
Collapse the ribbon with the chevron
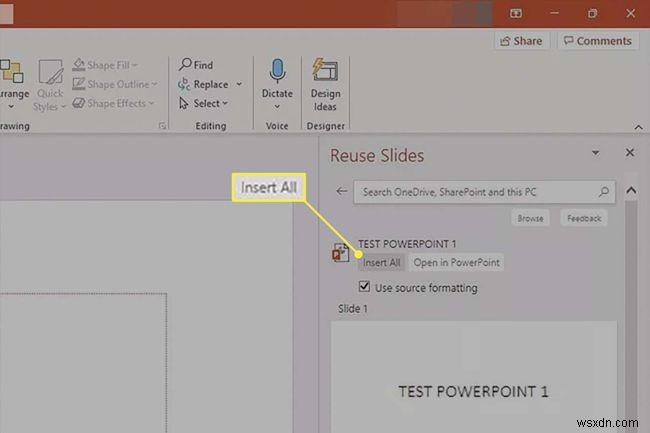(638, 127)
